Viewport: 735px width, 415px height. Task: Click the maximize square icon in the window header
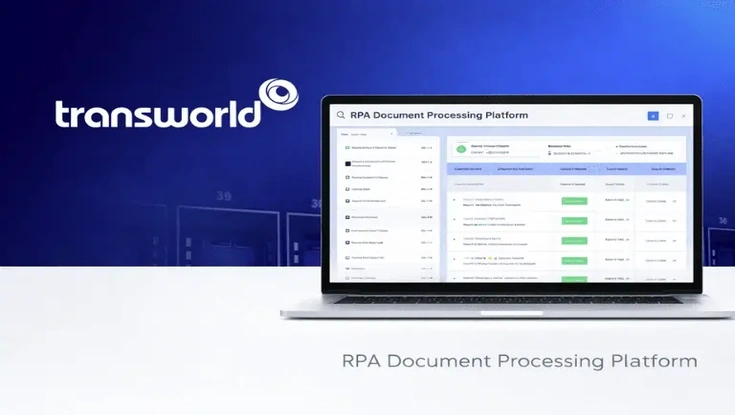pos(670,116)
